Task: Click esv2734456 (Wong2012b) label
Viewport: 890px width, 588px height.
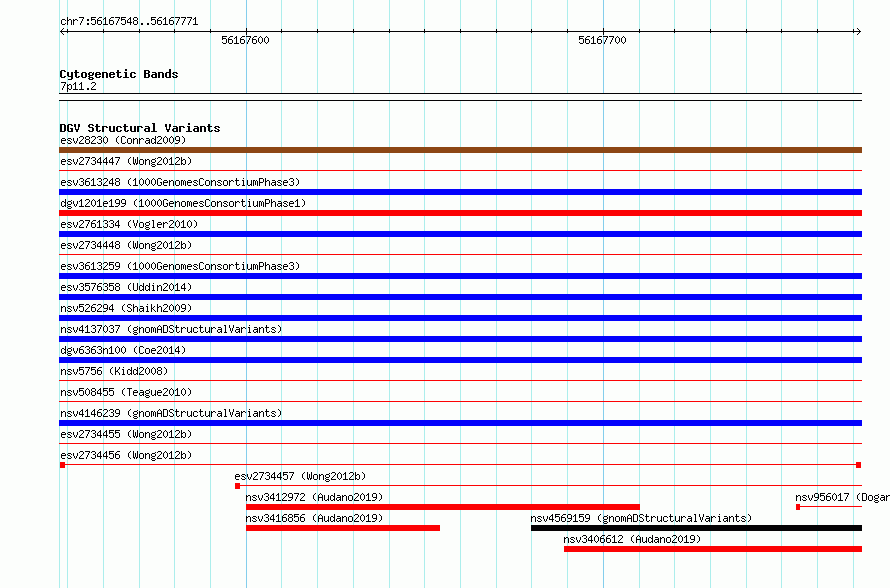Action: pos(126,455)
